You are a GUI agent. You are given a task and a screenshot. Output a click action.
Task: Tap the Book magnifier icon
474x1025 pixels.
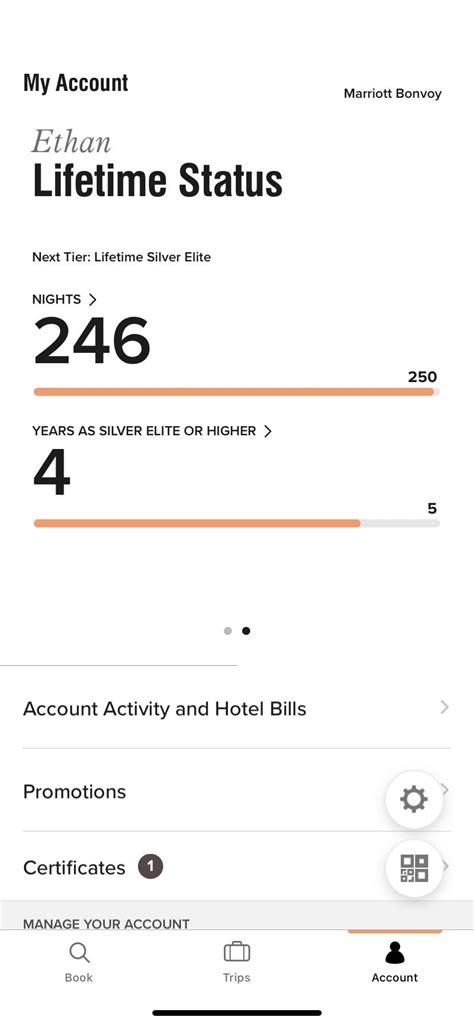79,952
